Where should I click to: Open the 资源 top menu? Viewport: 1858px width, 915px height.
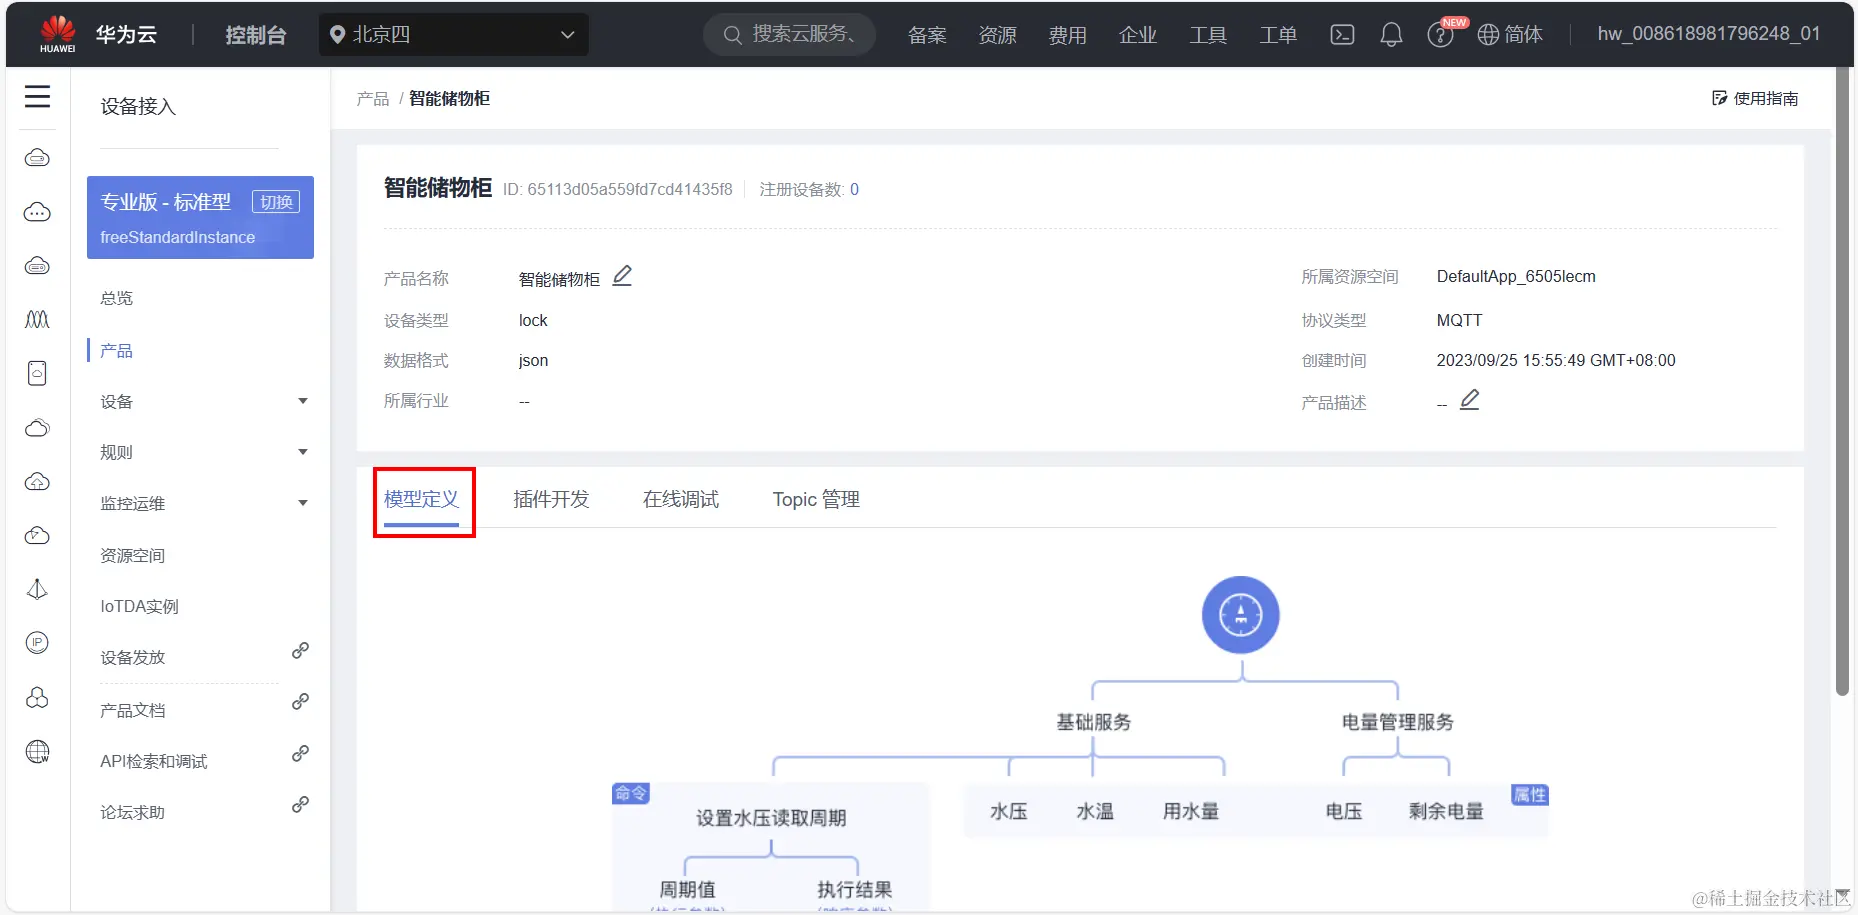[x=997, y=35]
